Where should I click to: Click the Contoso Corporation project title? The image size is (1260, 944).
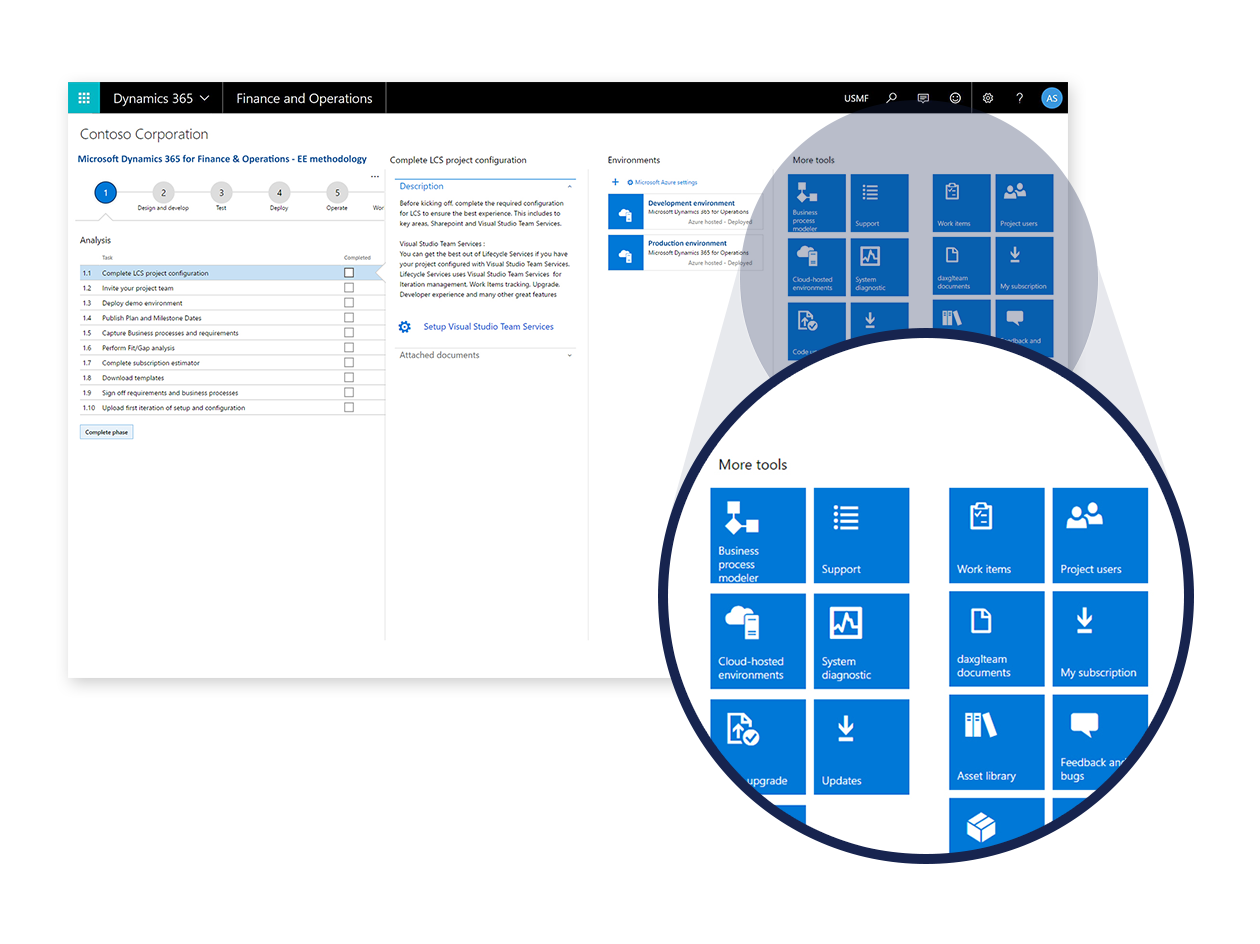[x=144, y=134]
